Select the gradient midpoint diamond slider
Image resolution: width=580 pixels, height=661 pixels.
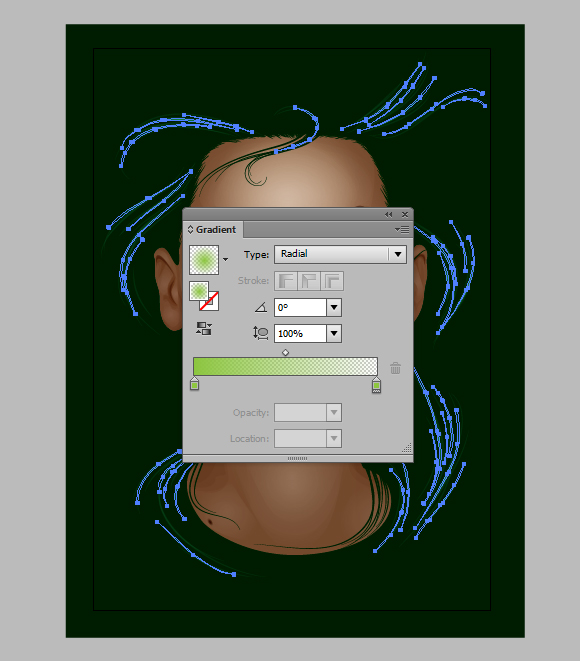pyautogui.click(x=285, y=352)
